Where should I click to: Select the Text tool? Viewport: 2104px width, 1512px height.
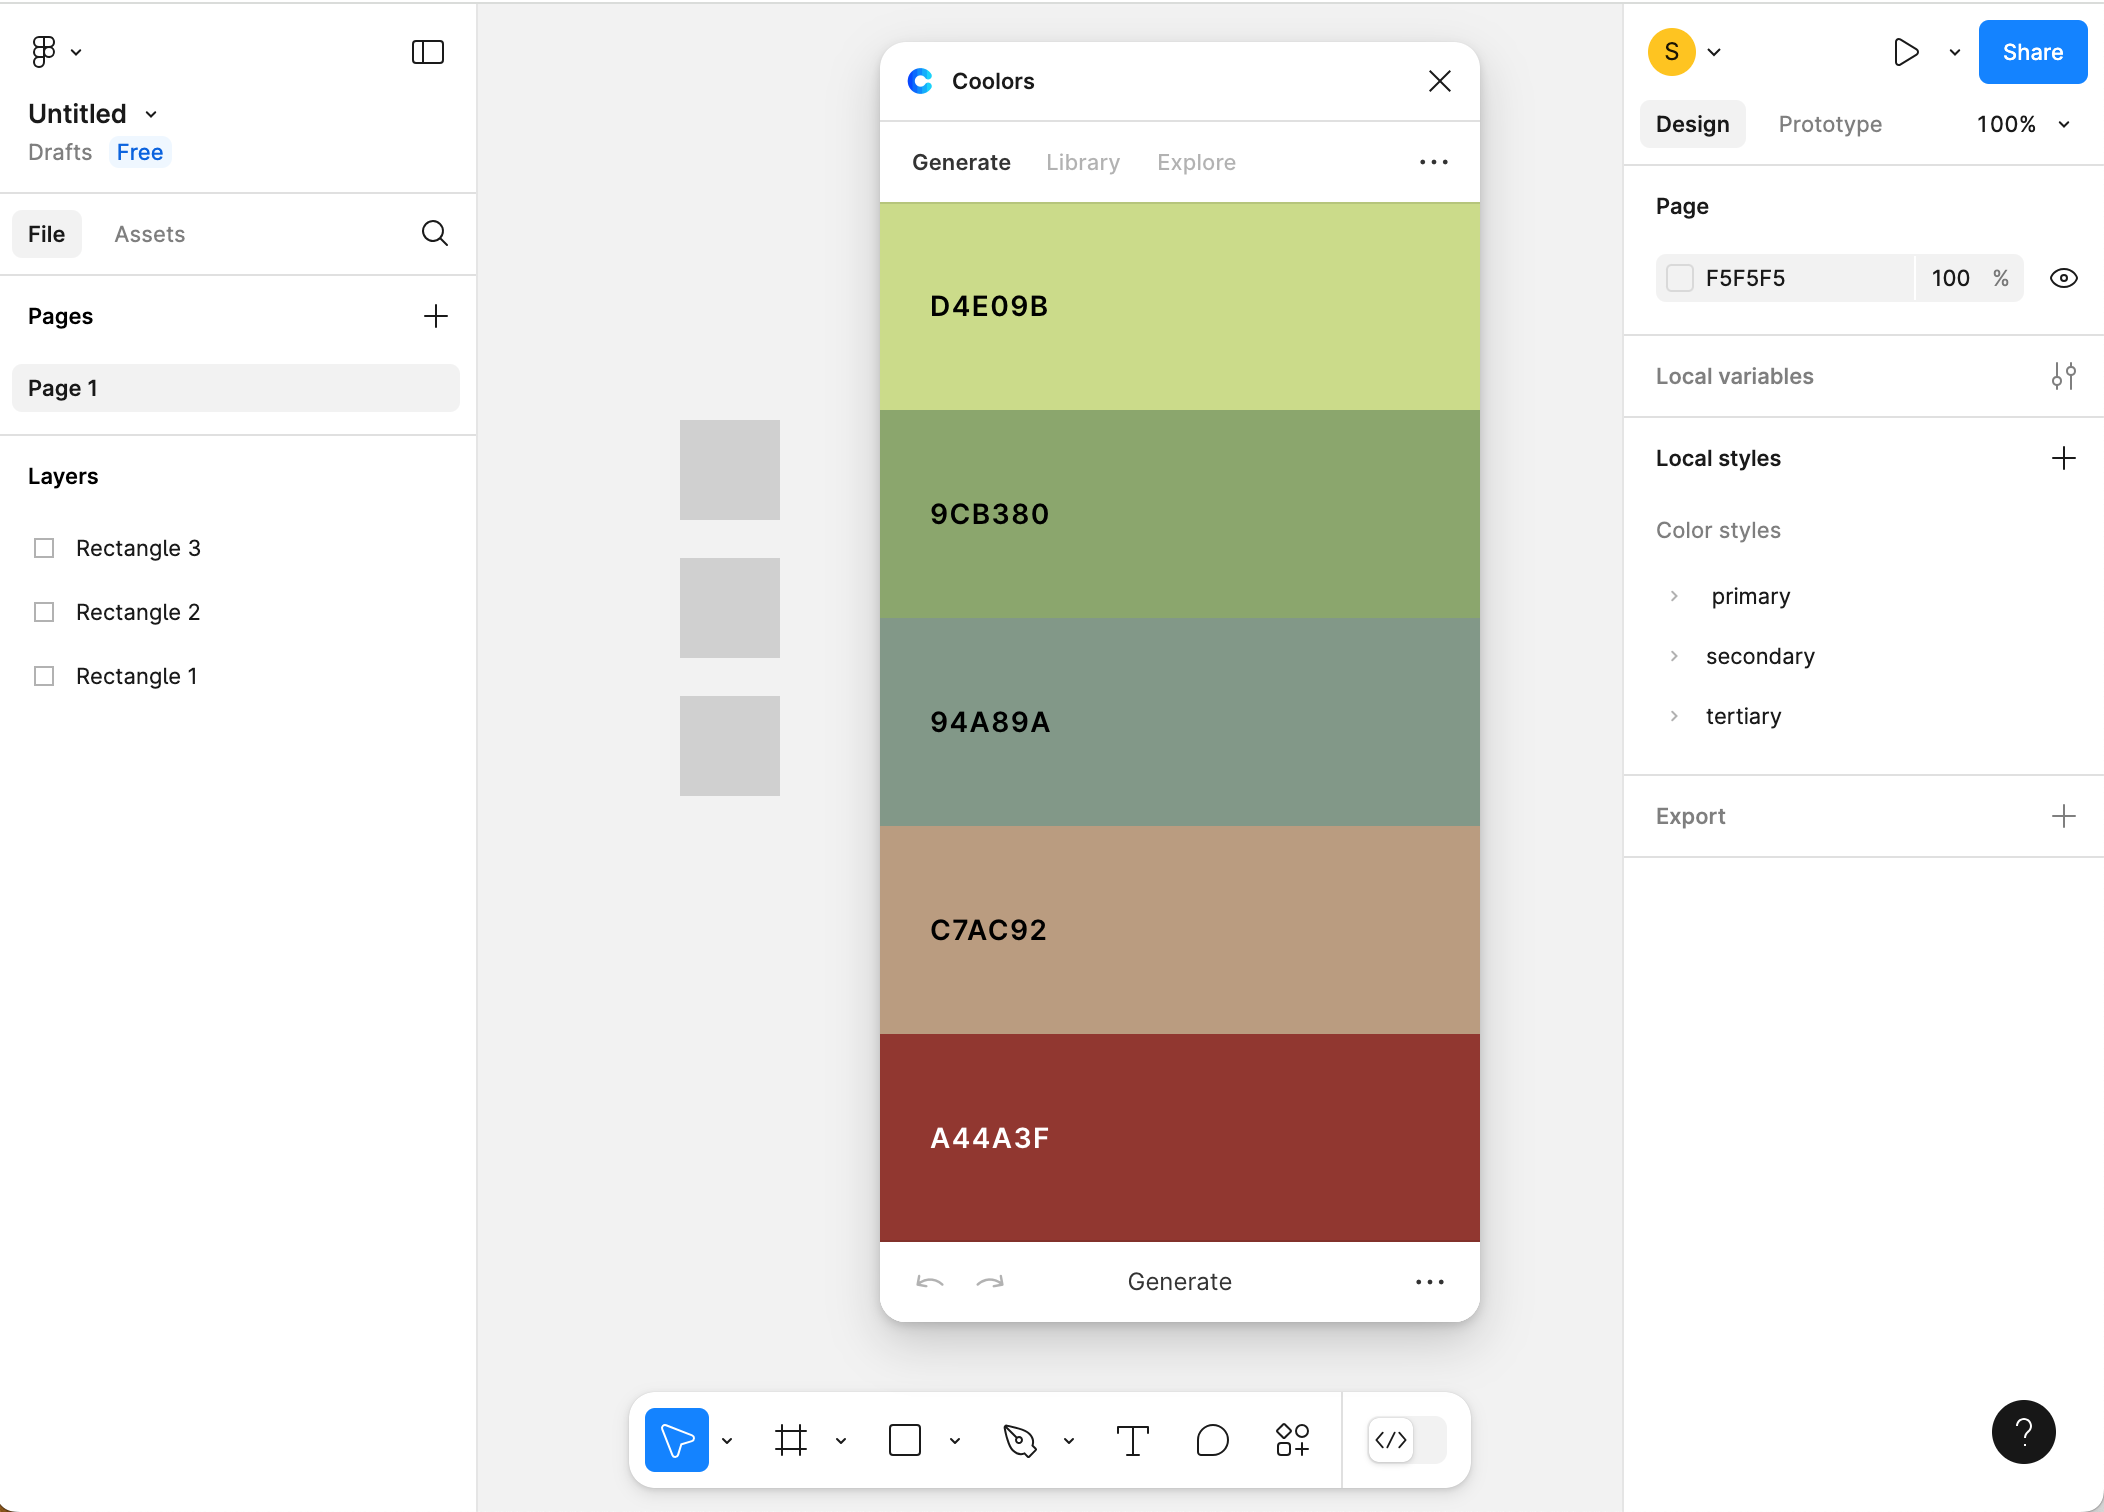1132,1440
